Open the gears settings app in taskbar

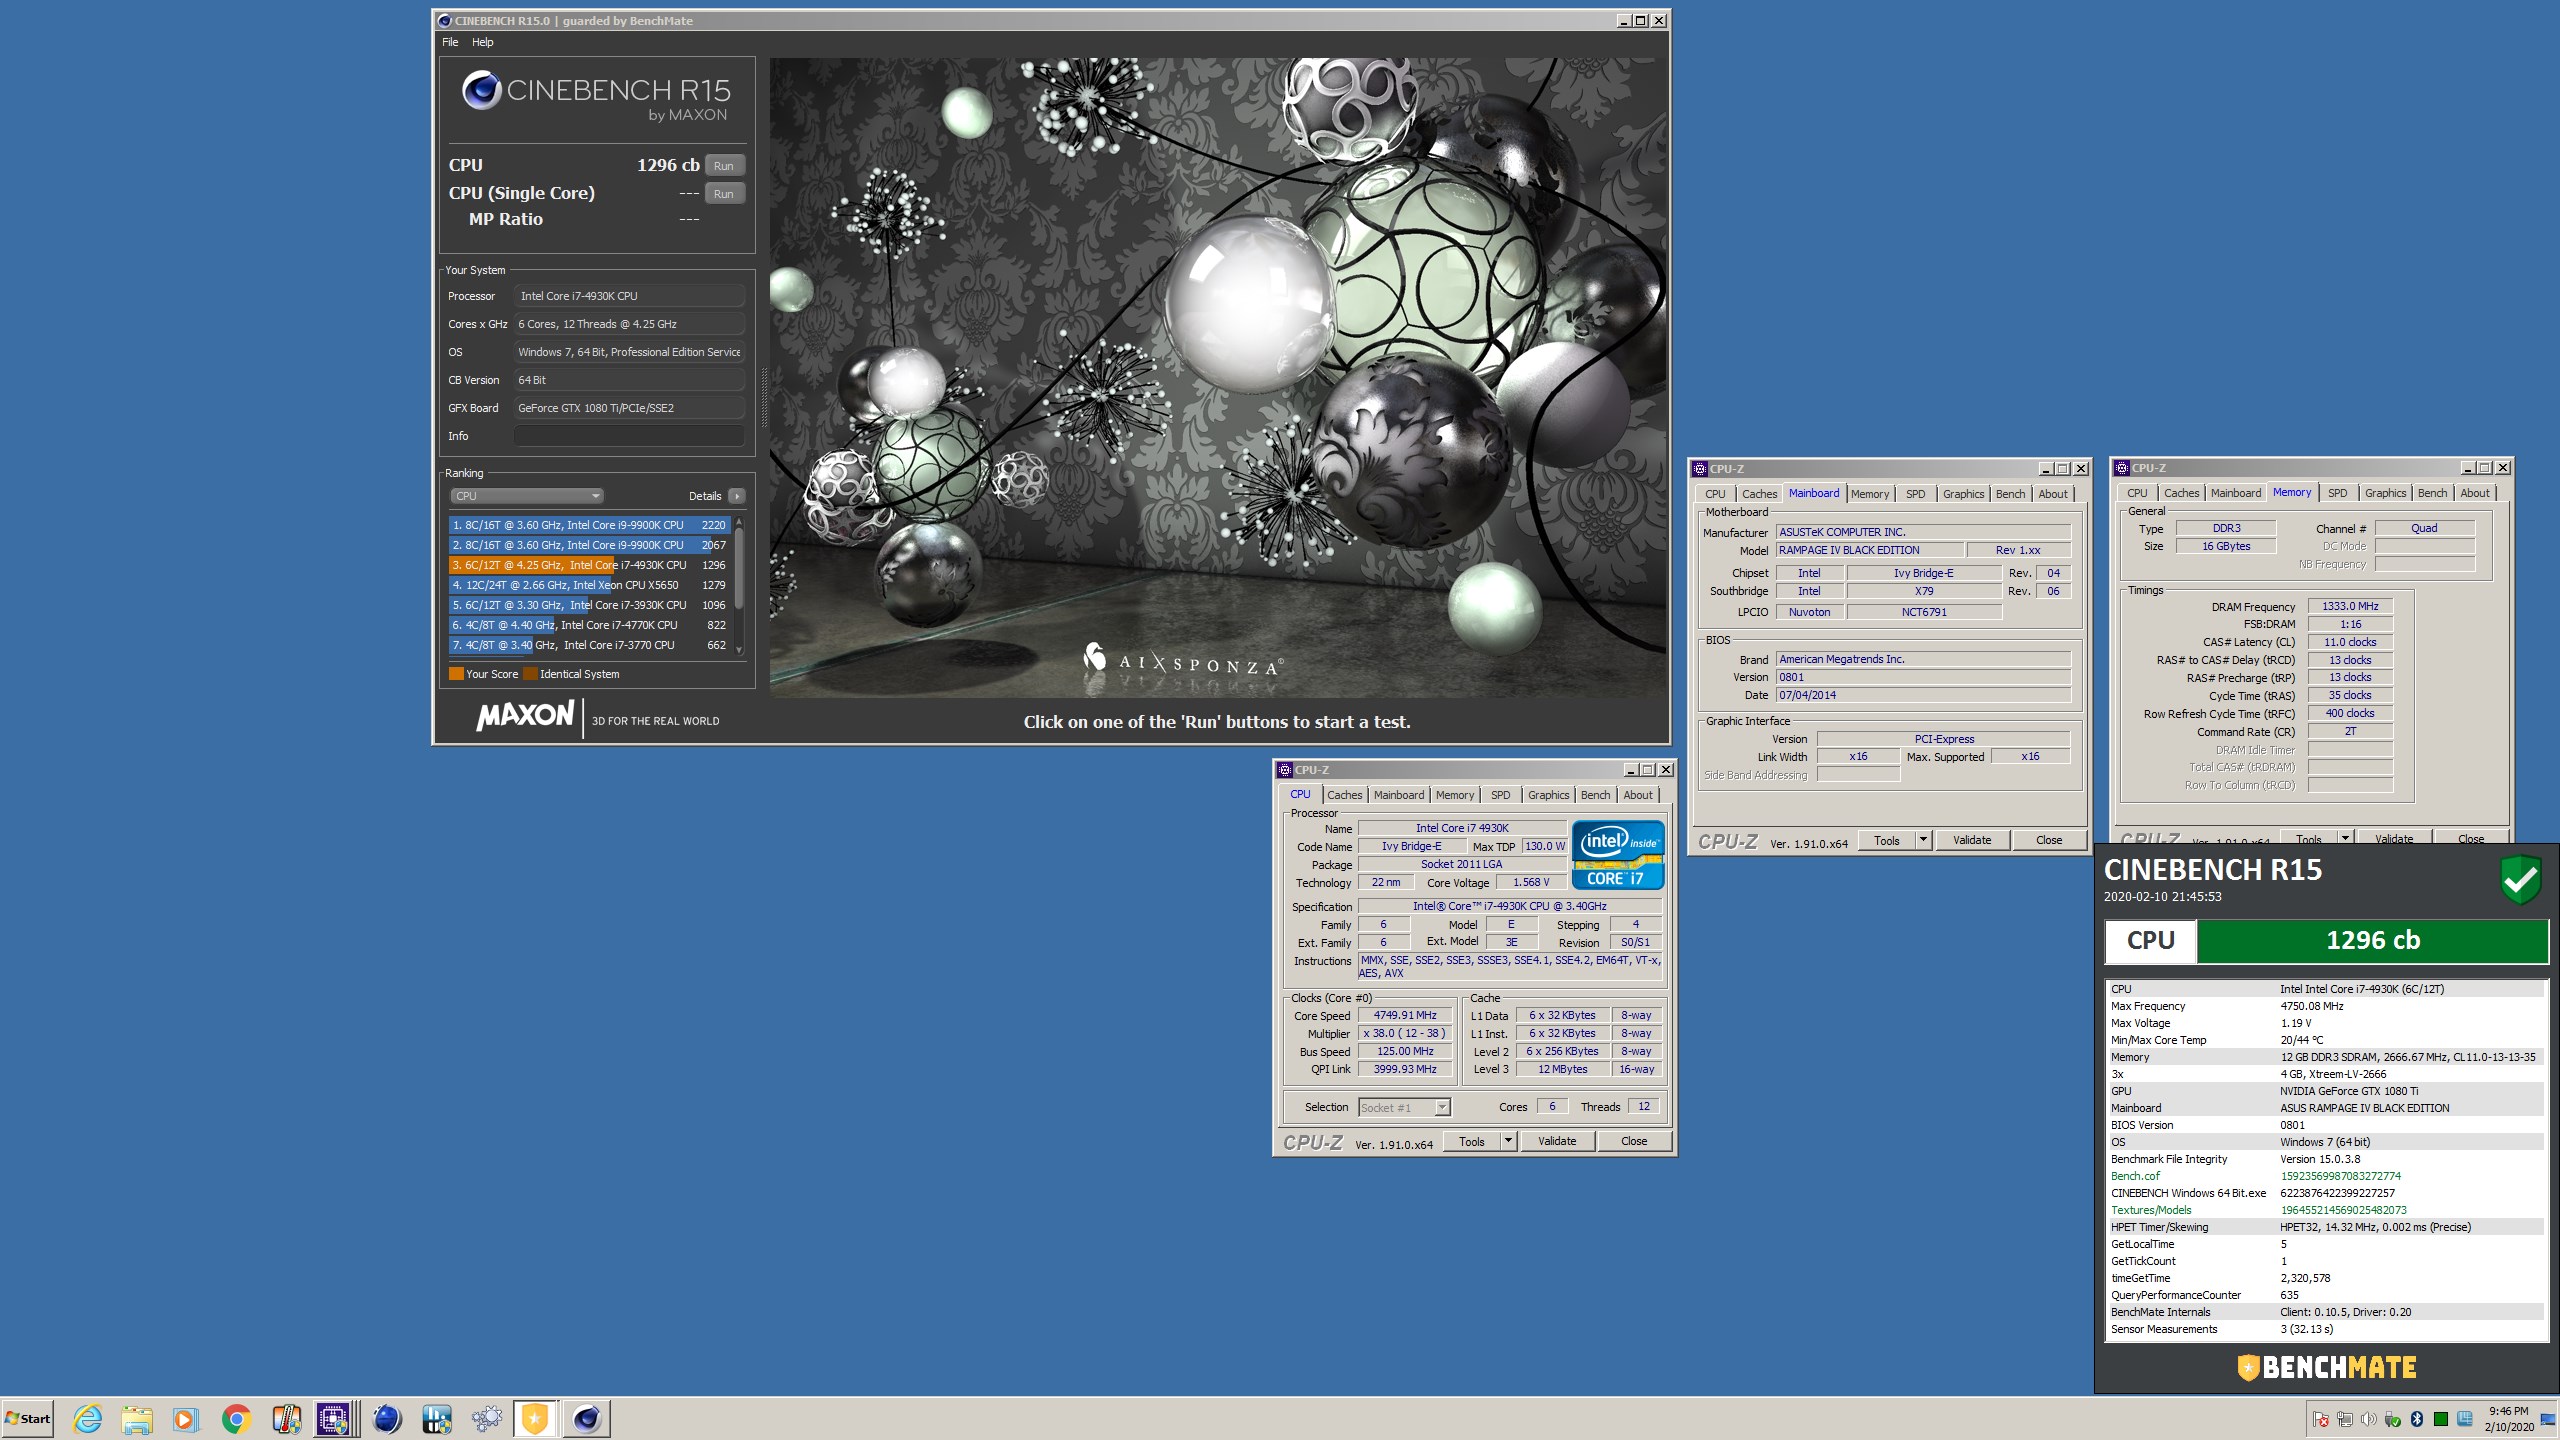coord(486,1418)
